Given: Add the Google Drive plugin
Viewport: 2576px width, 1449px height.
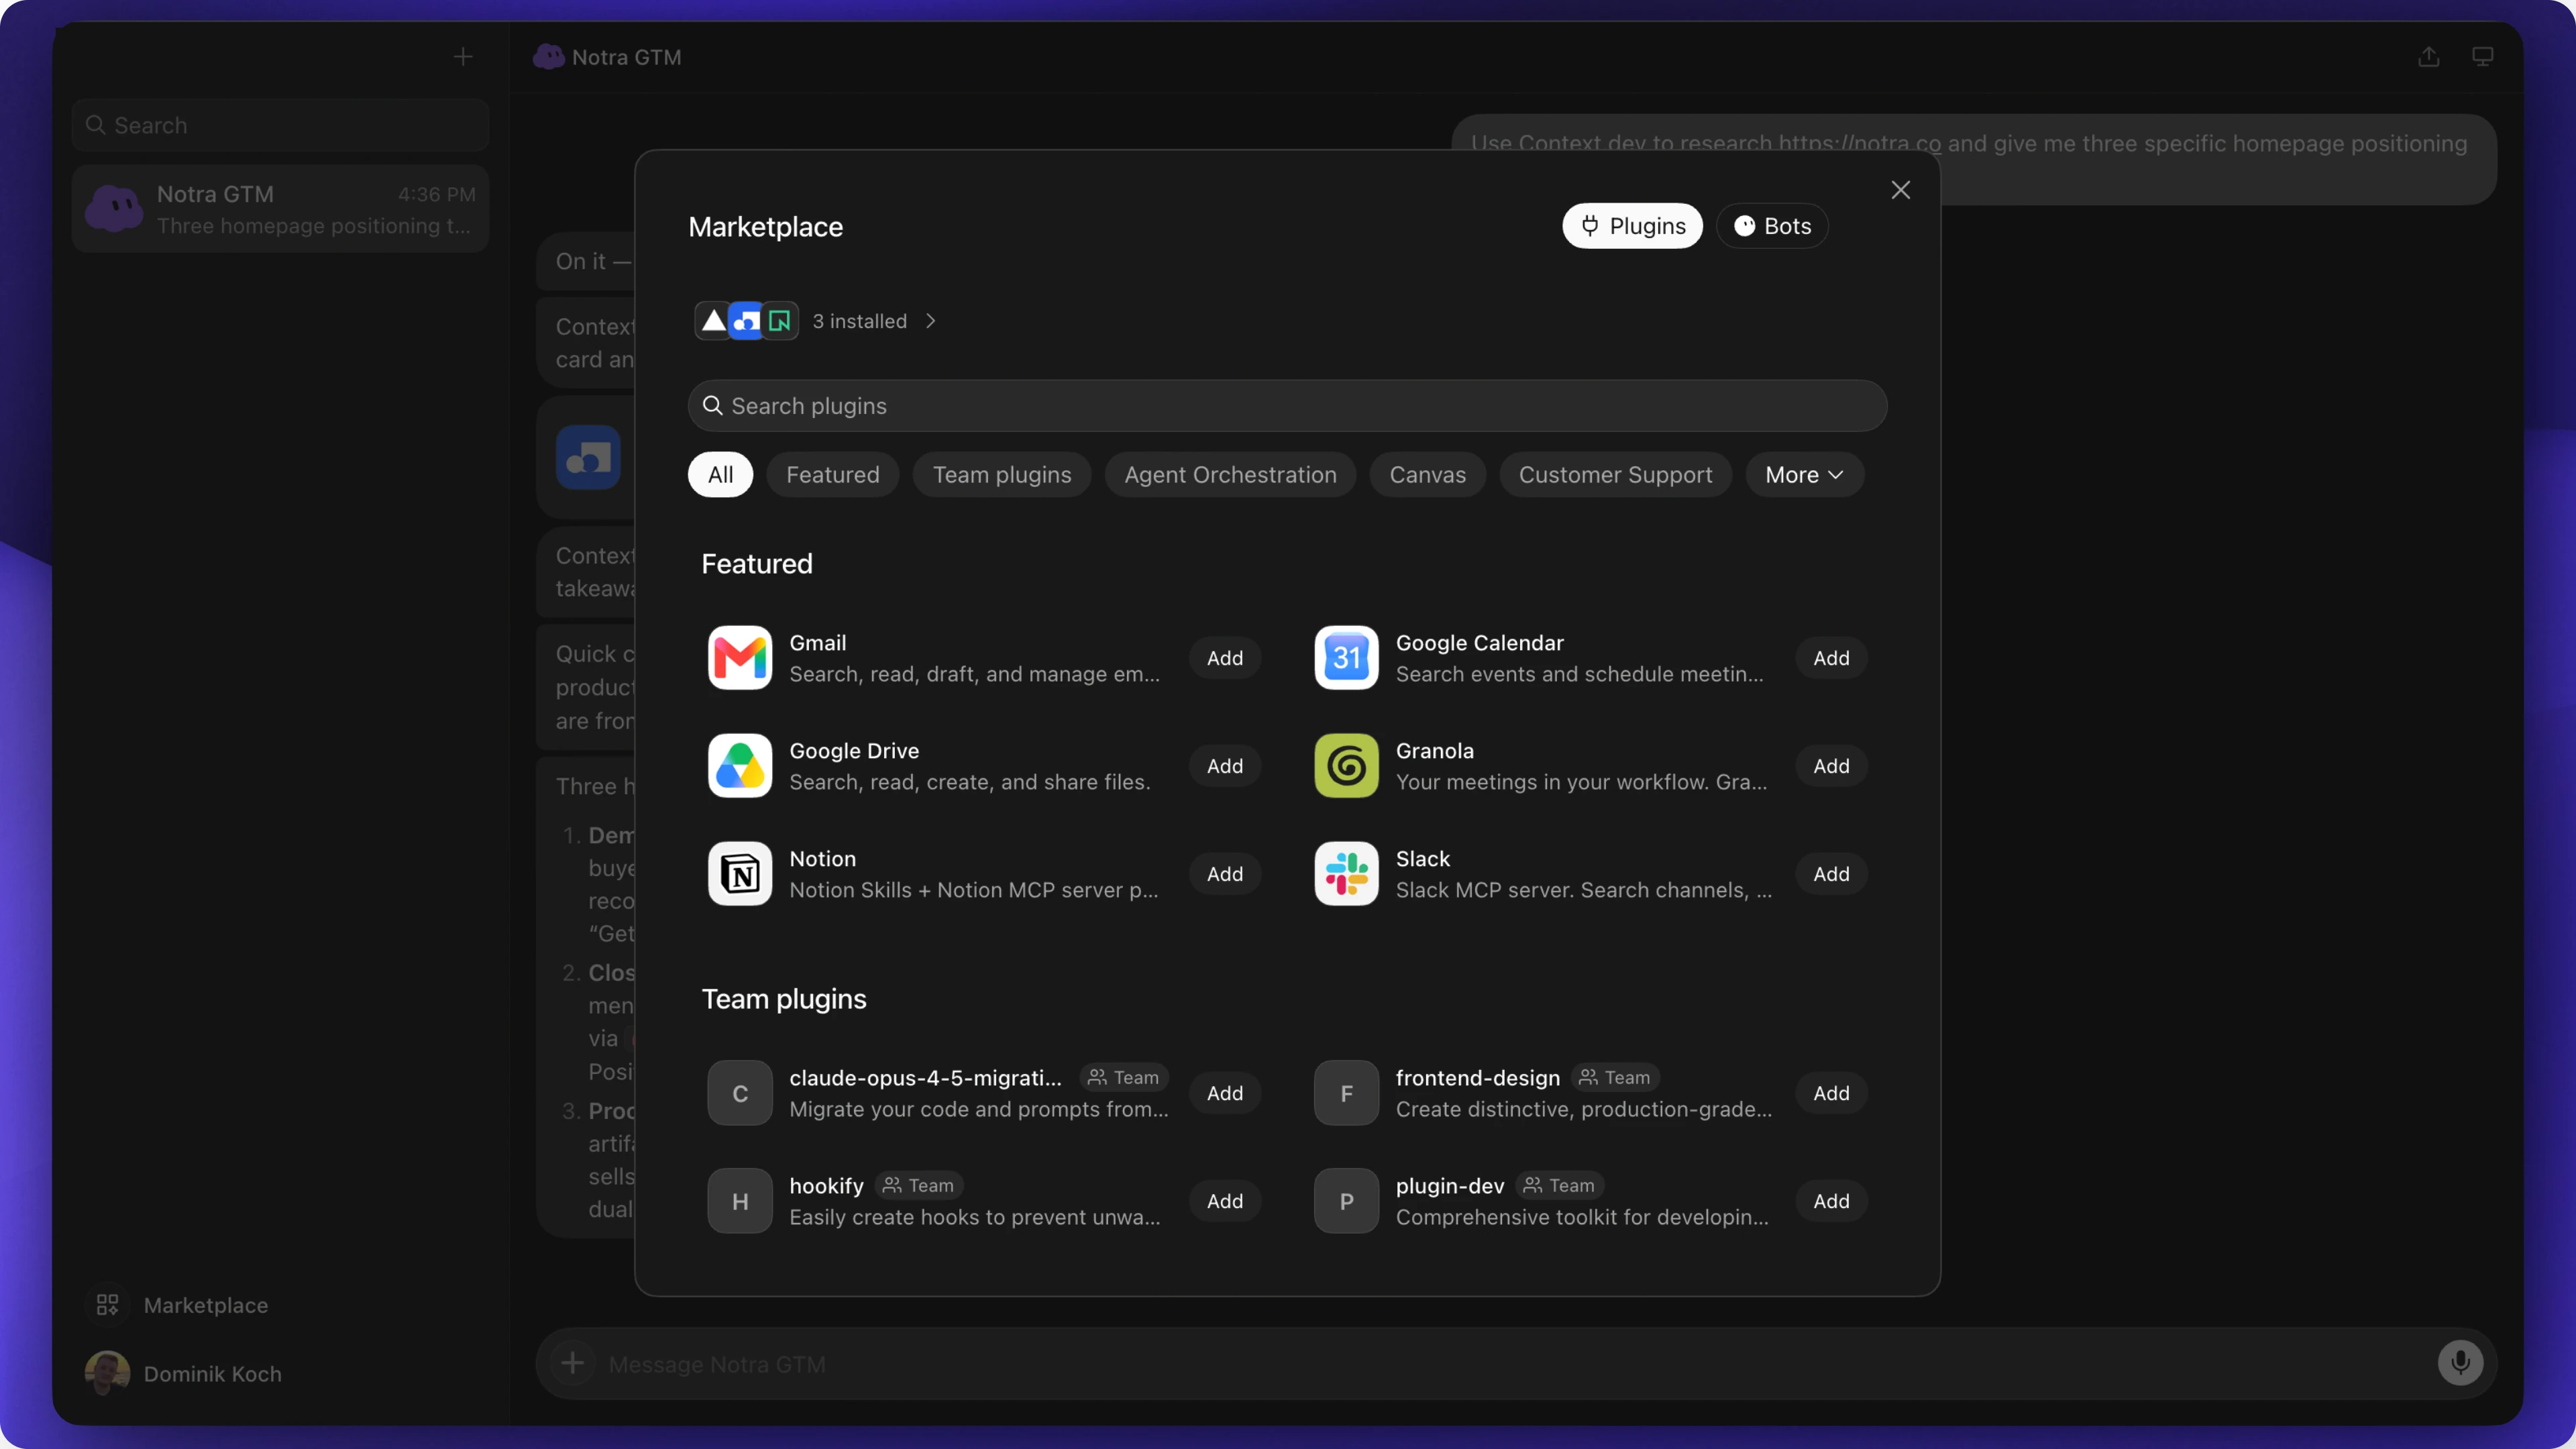Looking at the screenshot, I should 1224,766.
